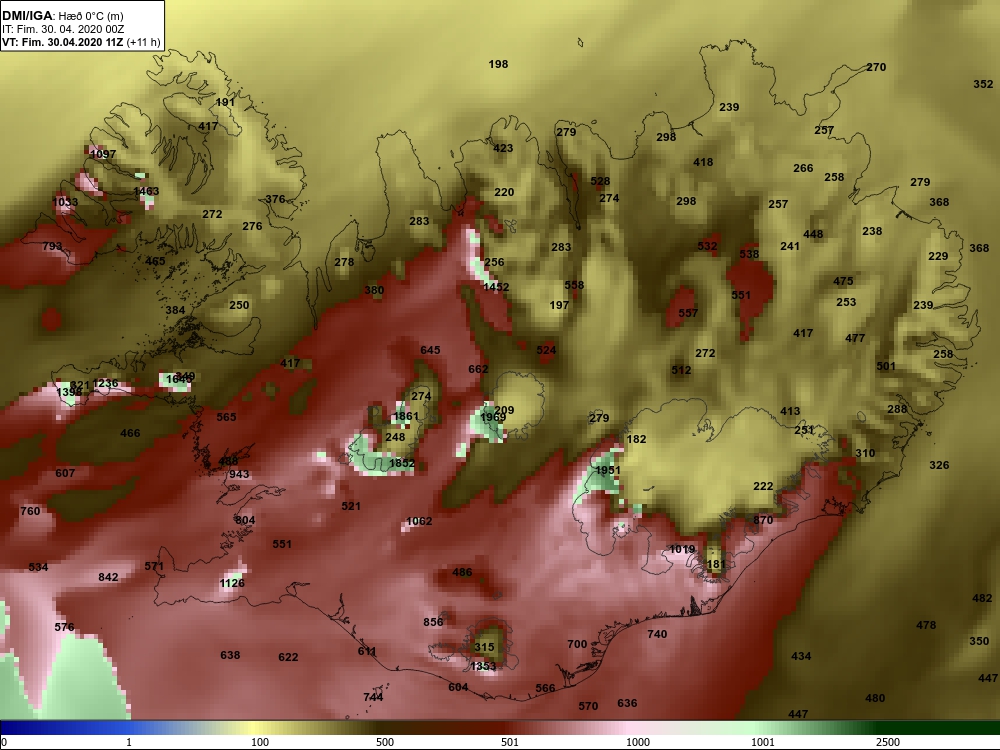Click the map value 1852
This screenshot has width=1000, height=750.
(402, 463)
